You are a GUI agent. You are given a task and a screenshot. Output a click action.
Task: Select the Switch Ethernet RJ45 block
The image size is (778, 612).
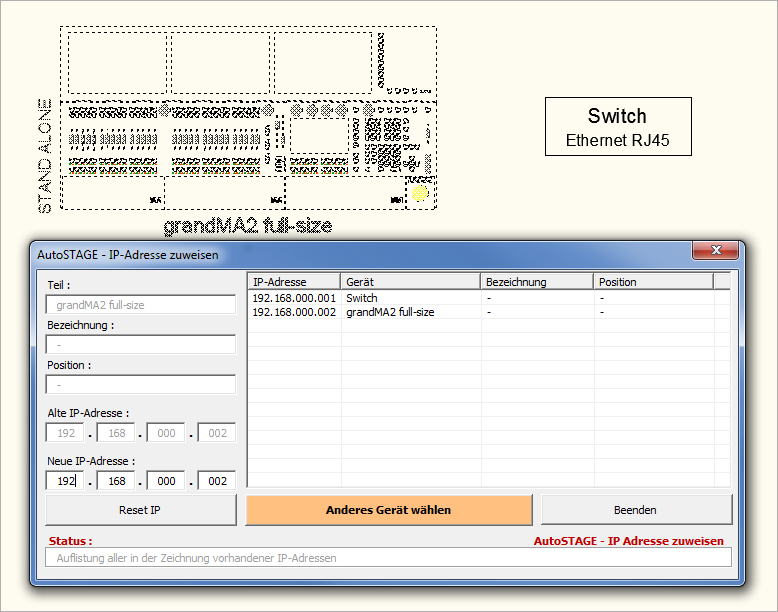(617, 127)
